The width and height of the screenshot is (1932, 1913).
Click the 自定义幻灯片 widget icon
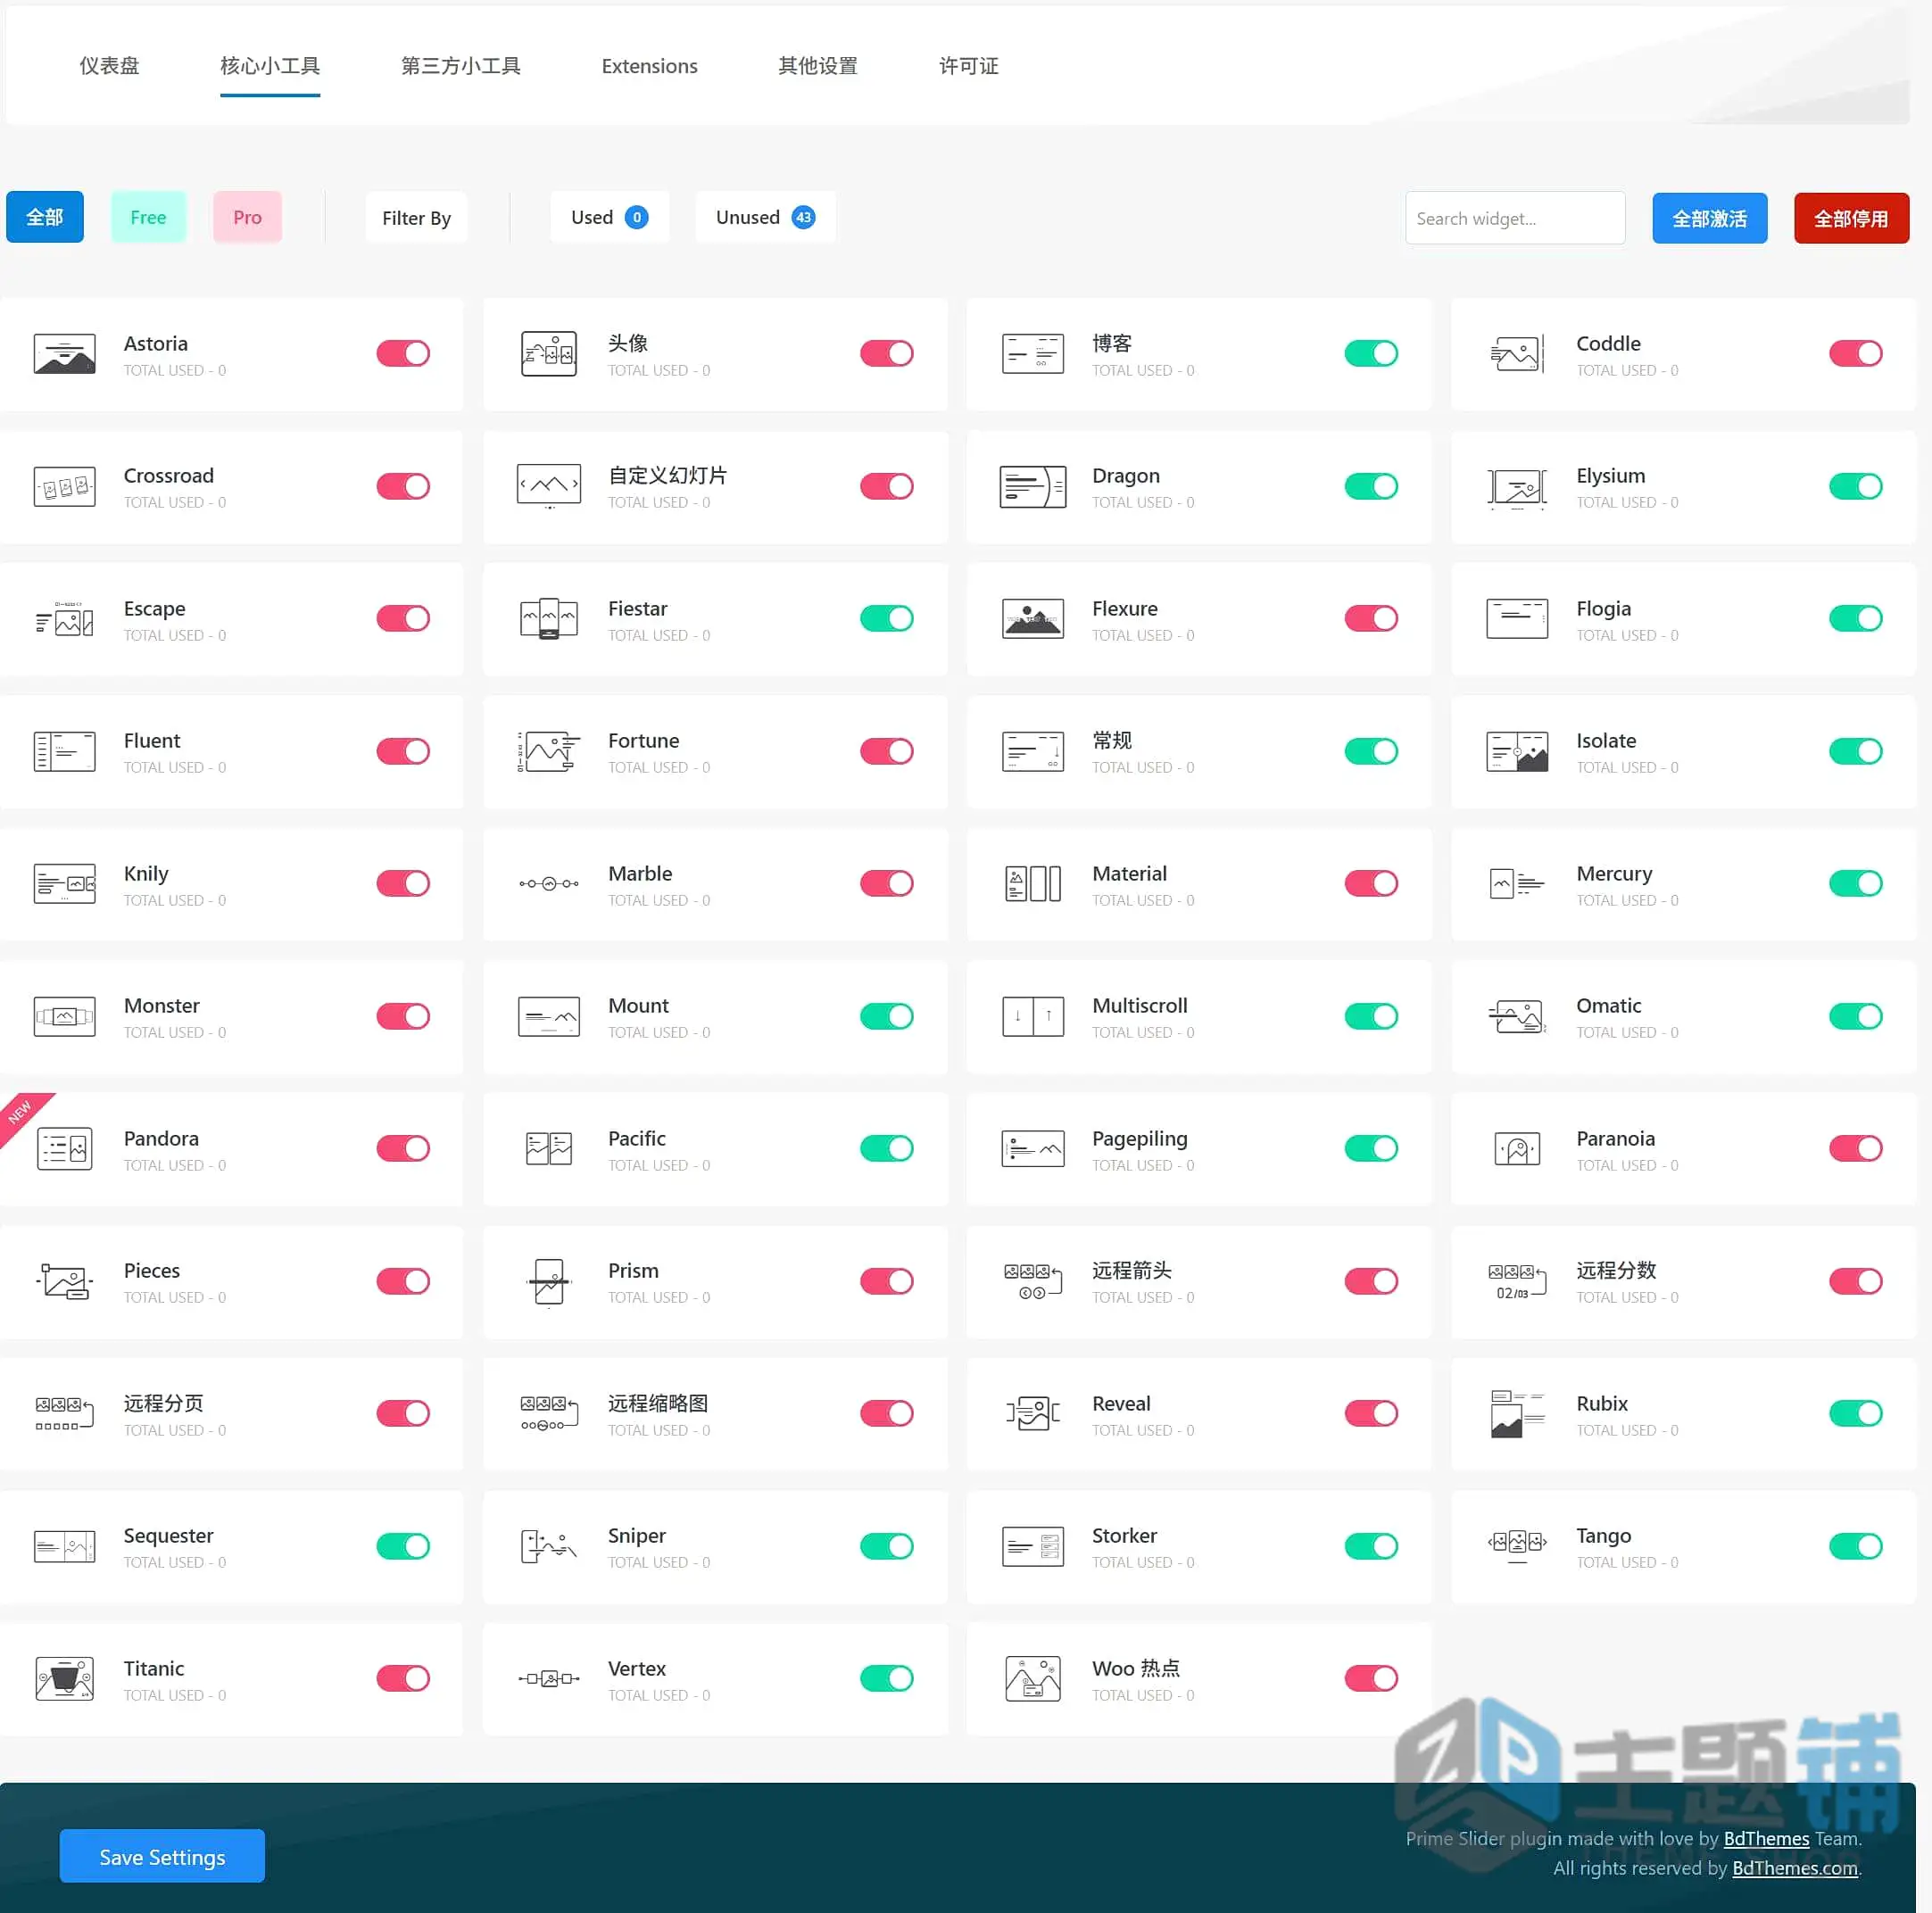549,487
